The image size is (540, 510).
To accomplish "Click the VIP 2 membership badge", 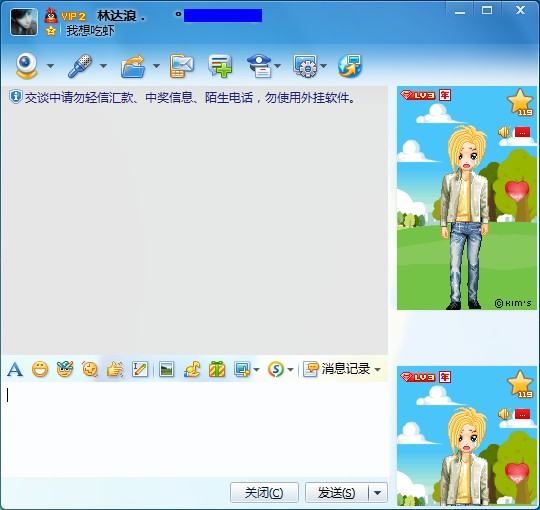I will [73, 16].
